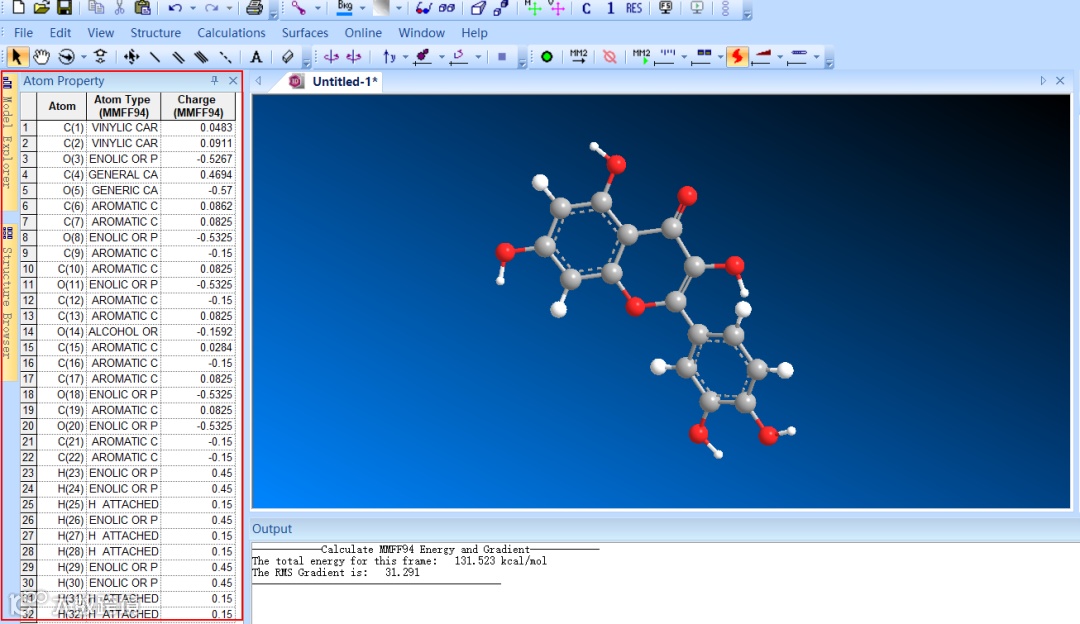Open the Y-axis rotation dropdown arrow
This screenshot has width=1080, height=624.
click(x=406, y=56)
